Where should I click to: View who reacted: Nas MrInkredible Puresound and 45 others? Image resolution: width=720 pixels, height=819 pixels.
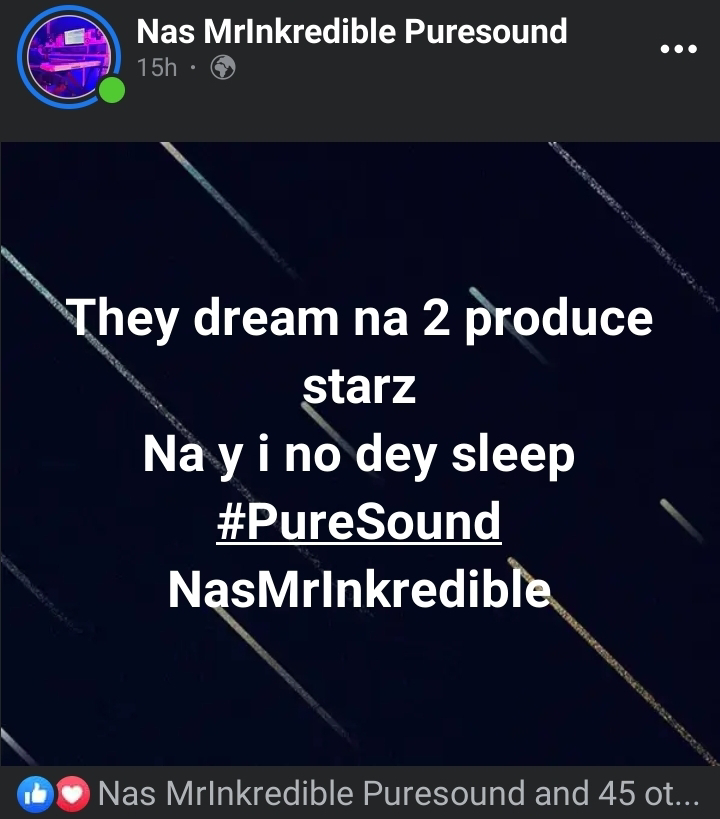(398, 793)
